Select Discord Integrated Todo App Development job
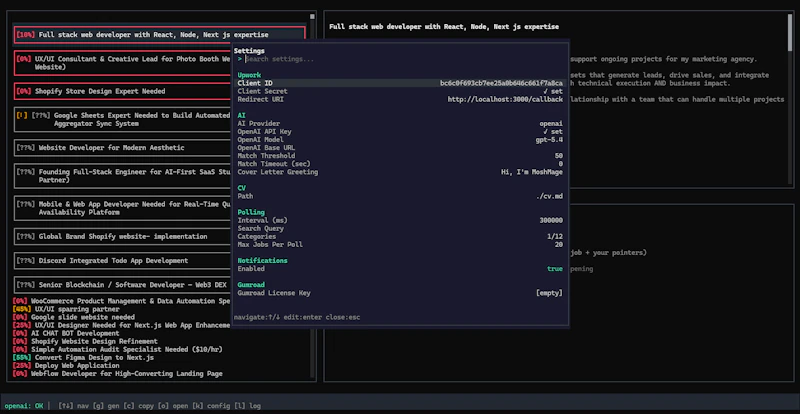The height and width of the screenshot is (414, 800). 123,260
